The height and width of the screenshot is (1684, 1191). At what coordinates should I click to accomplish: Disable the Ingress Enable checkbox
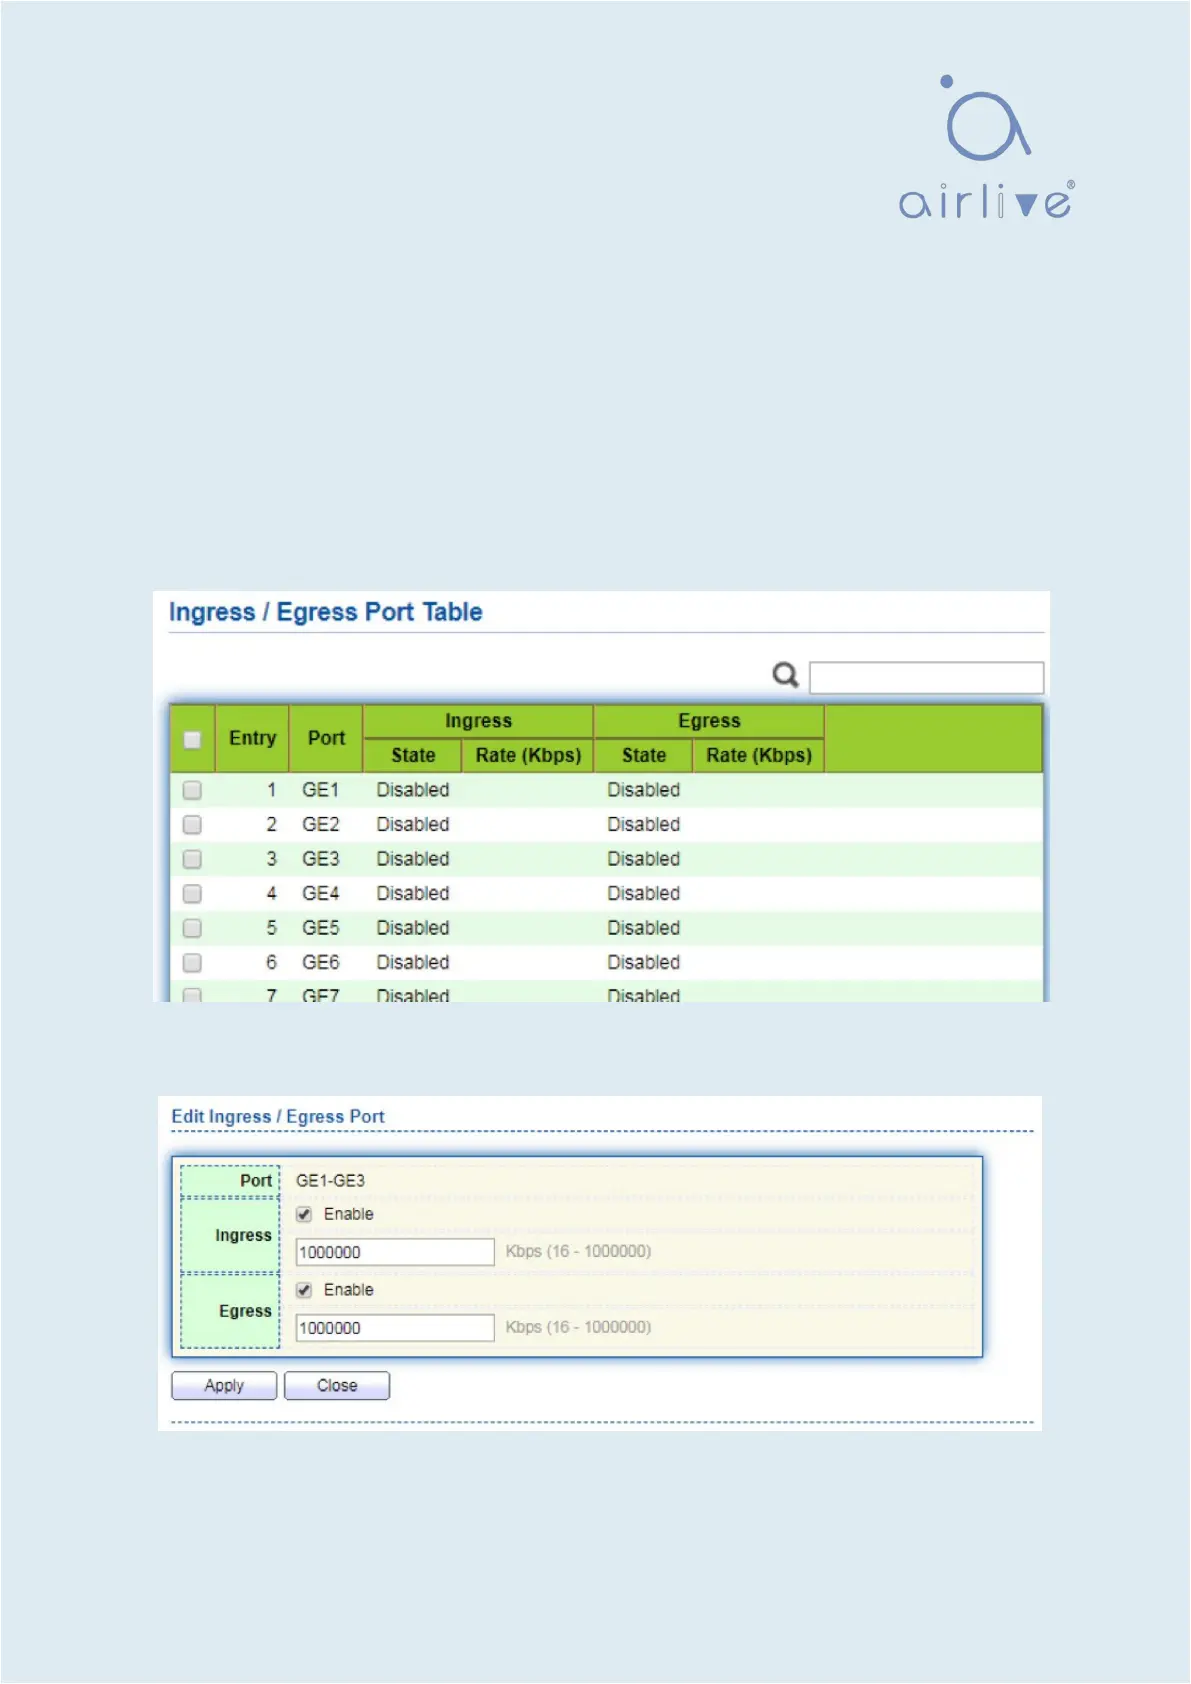tap(304, 1215)
